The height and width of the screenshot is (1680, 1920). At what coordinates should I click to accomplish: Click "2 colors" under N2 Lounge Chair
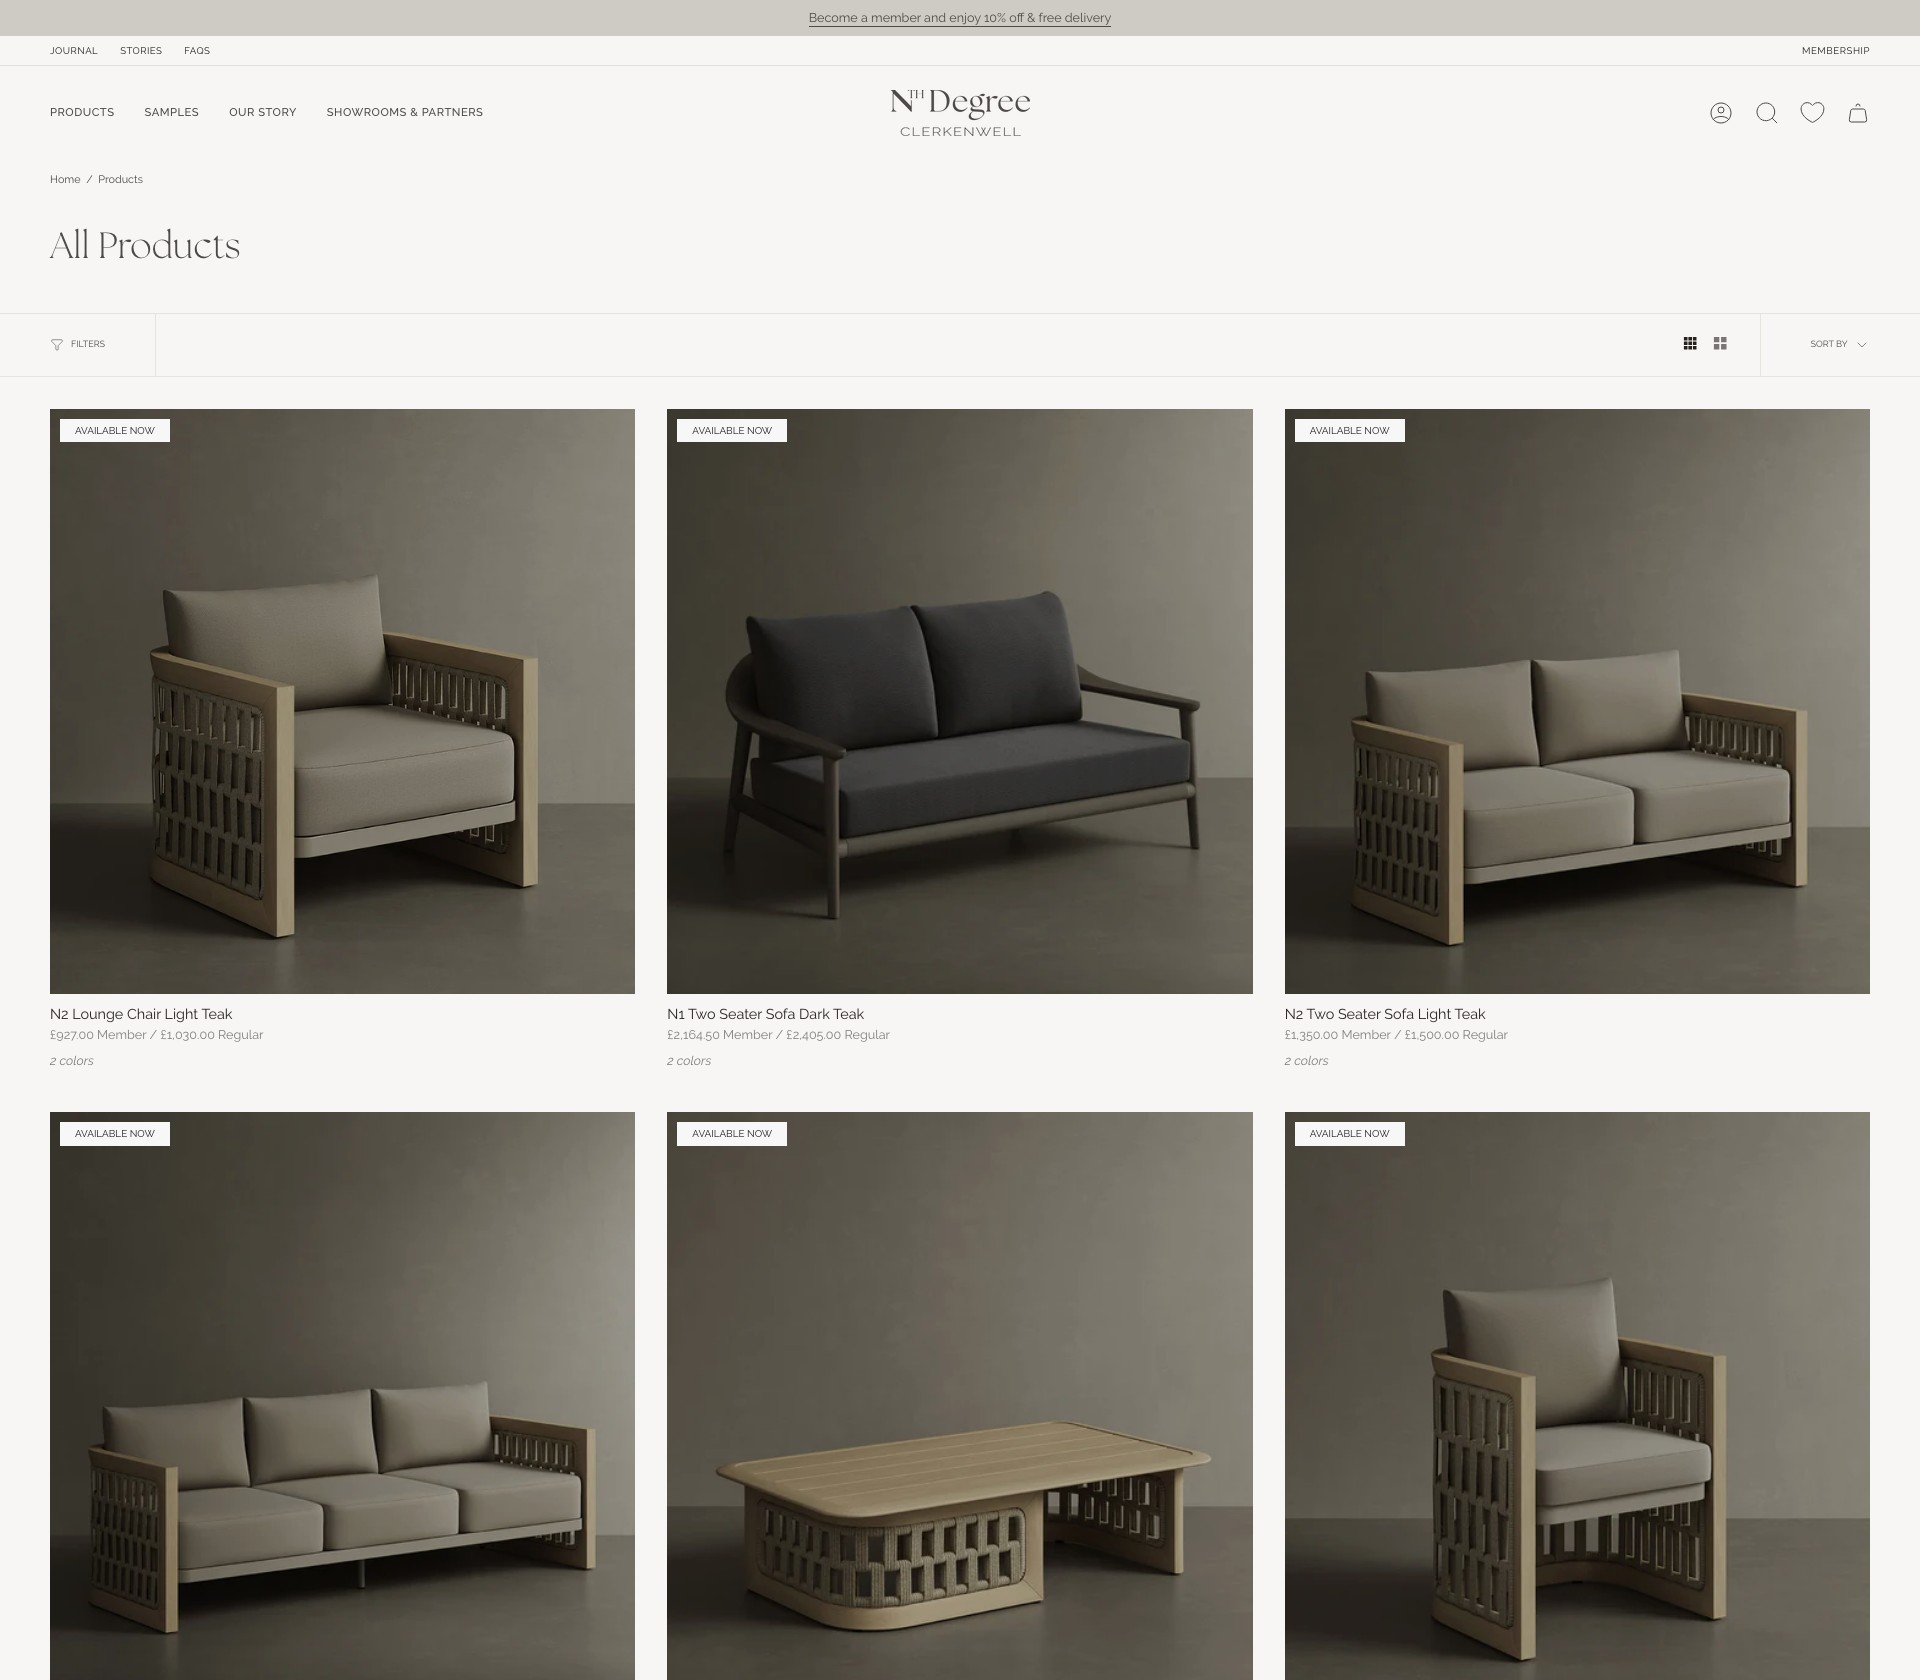click(x=72, y=1061)
